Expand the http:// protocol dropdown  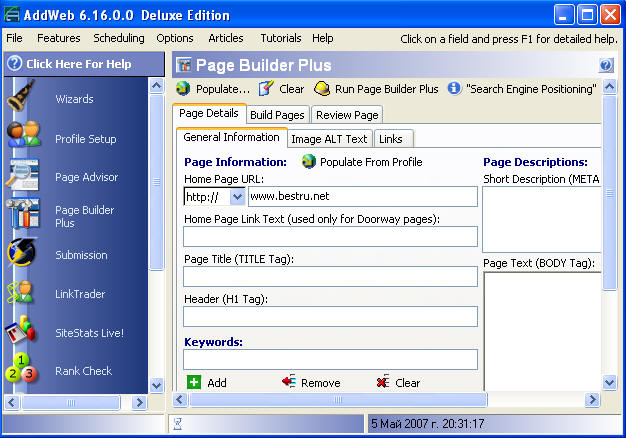(237, 196)
